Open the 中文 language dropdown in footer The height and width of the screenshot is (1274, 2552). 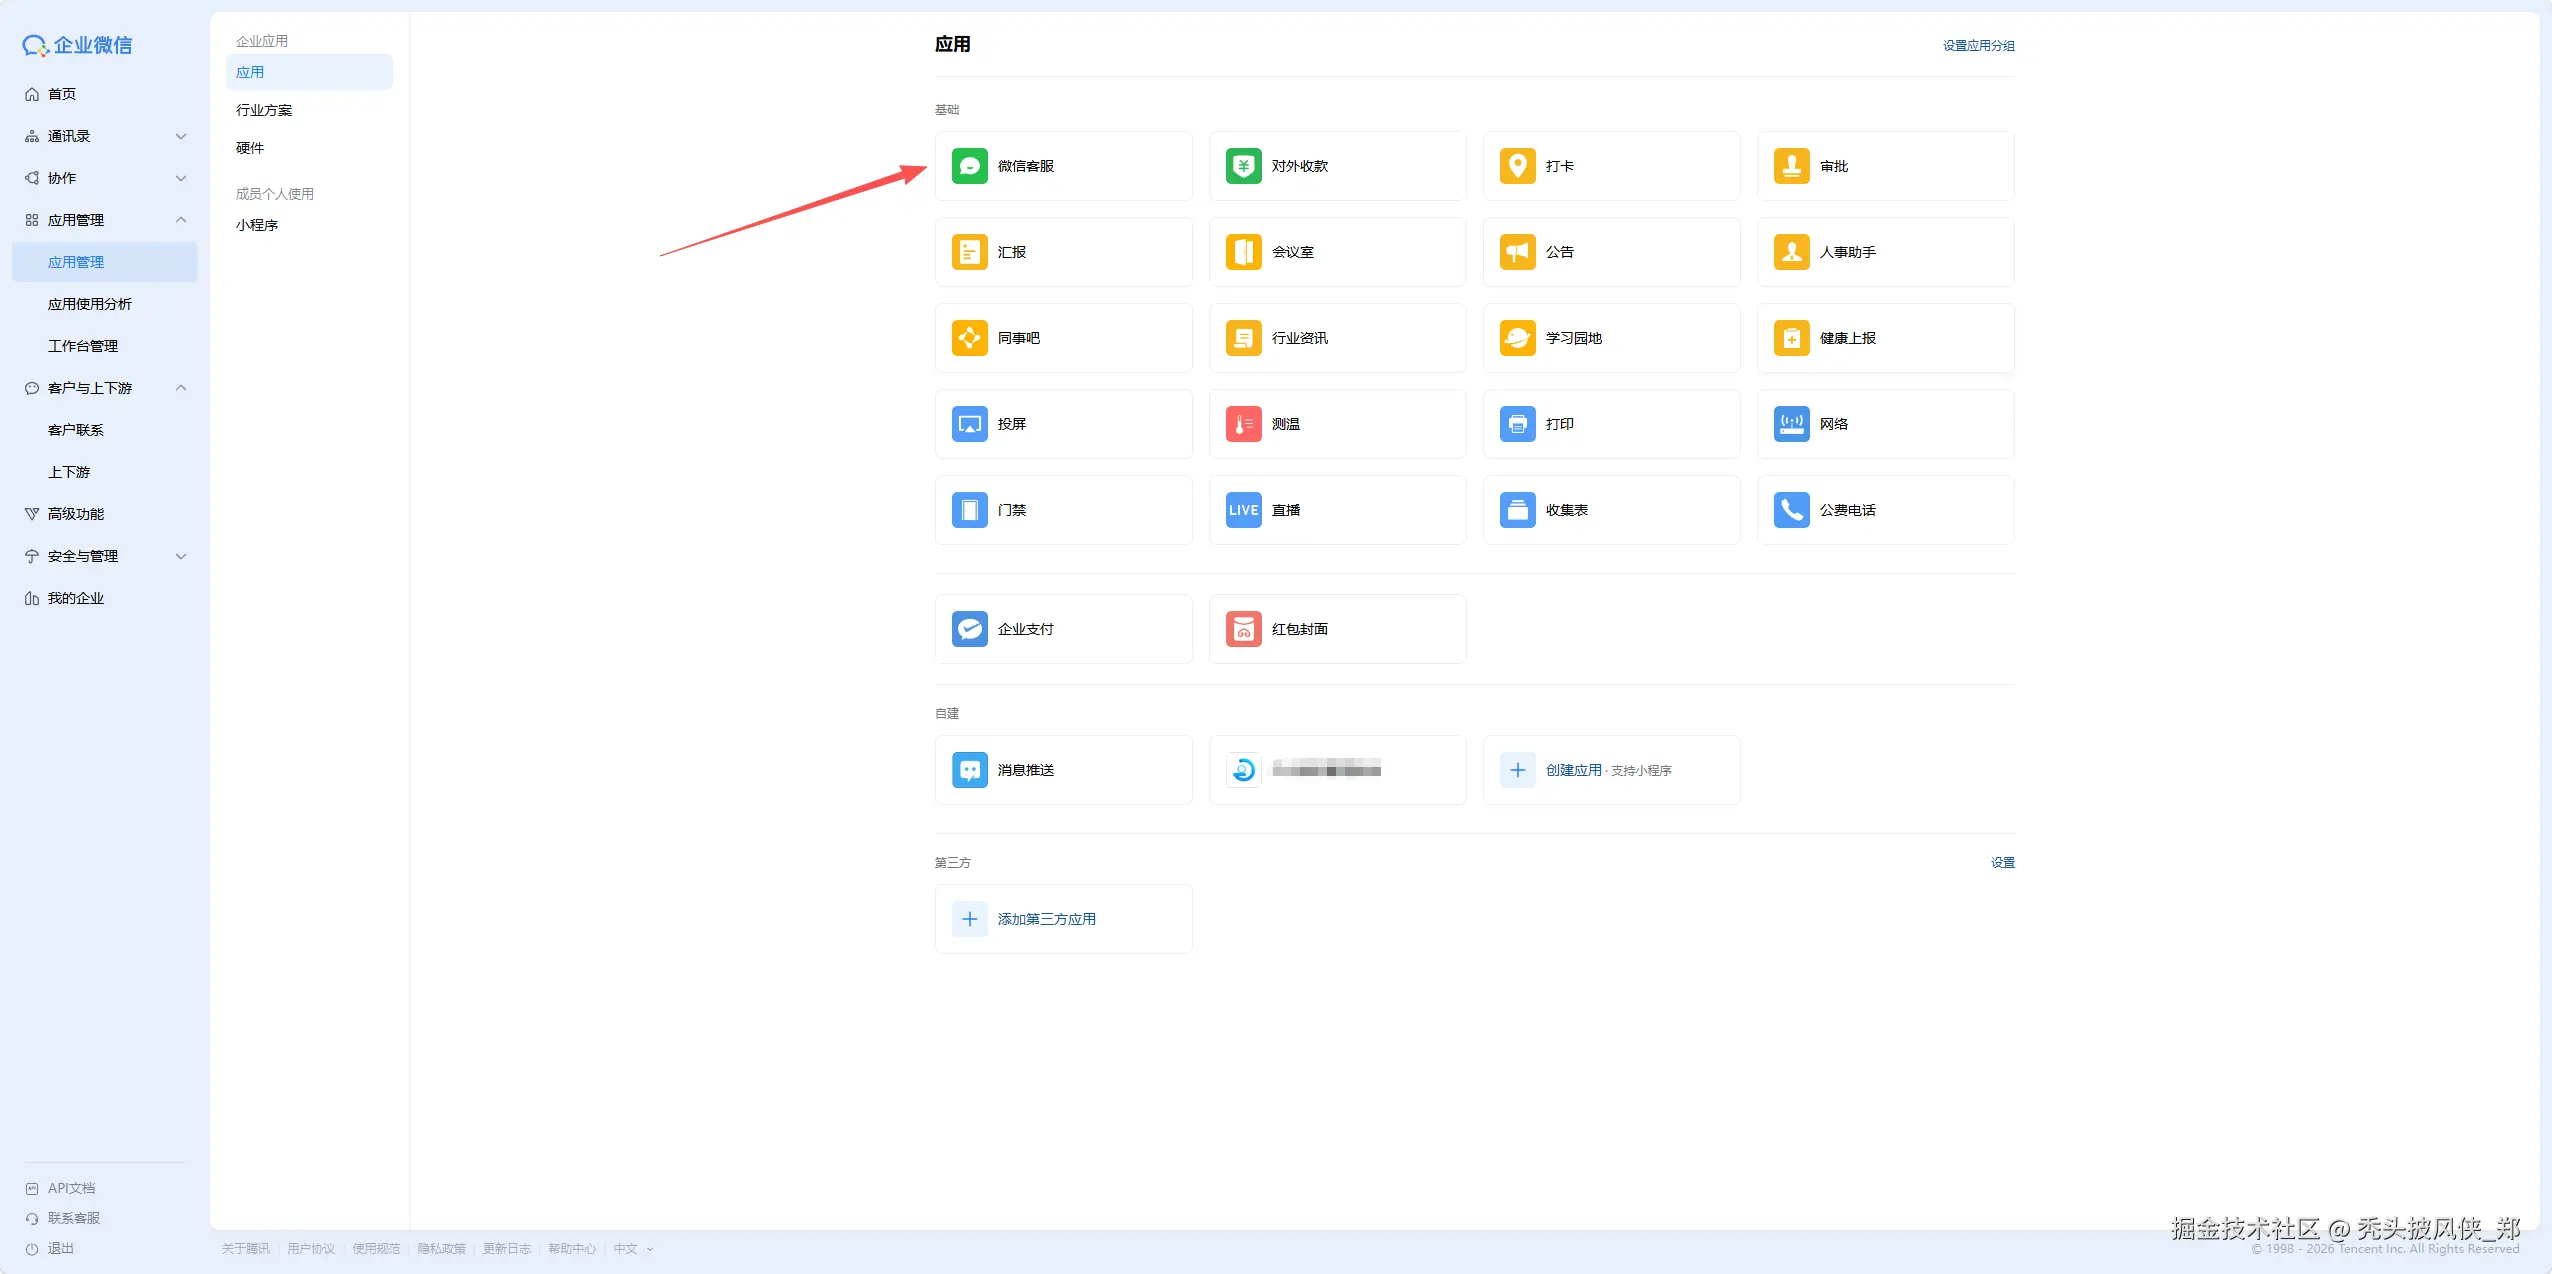pyautogui.click(x=633, y=1249)
